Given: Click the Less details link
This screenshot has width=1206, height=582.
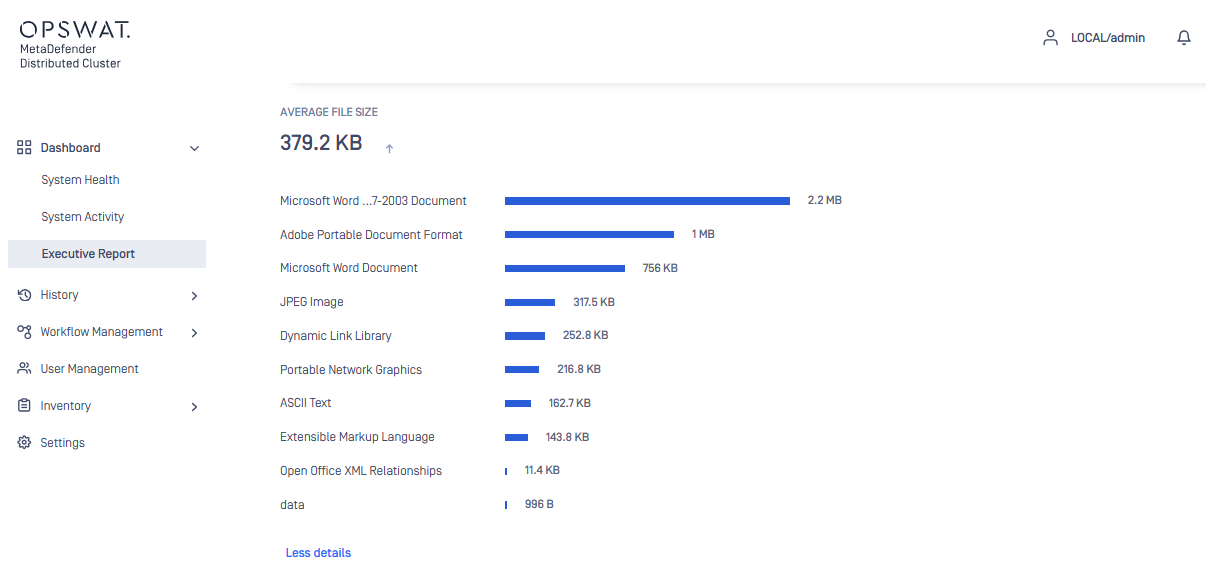Looking at the screenshot, I should click(318, 553).
